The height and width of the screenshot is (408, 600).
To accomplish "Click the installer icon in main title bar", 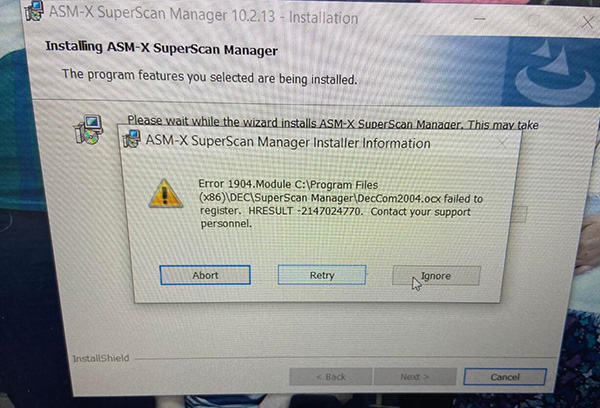I will pyautogui.click(x=34, y=10).
